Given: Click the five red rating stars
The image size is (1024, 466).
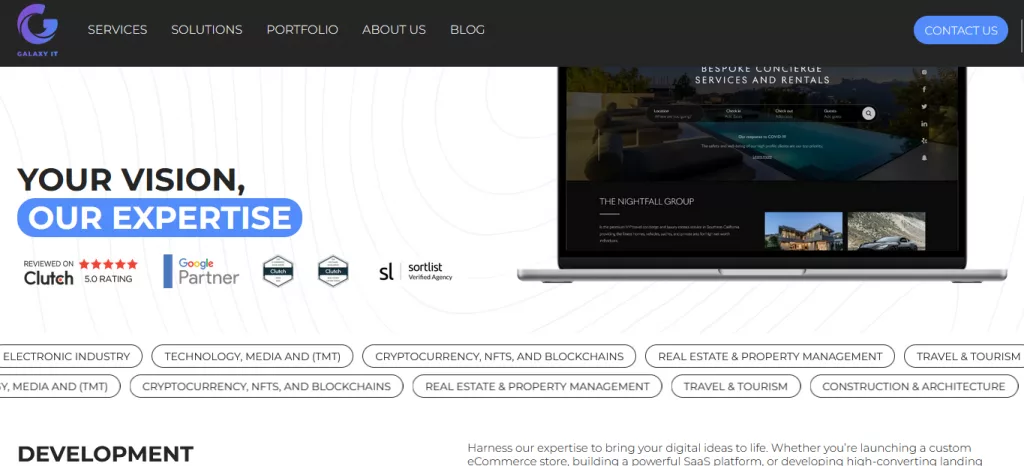Looking at the screenshot, I should click(108, 264).
